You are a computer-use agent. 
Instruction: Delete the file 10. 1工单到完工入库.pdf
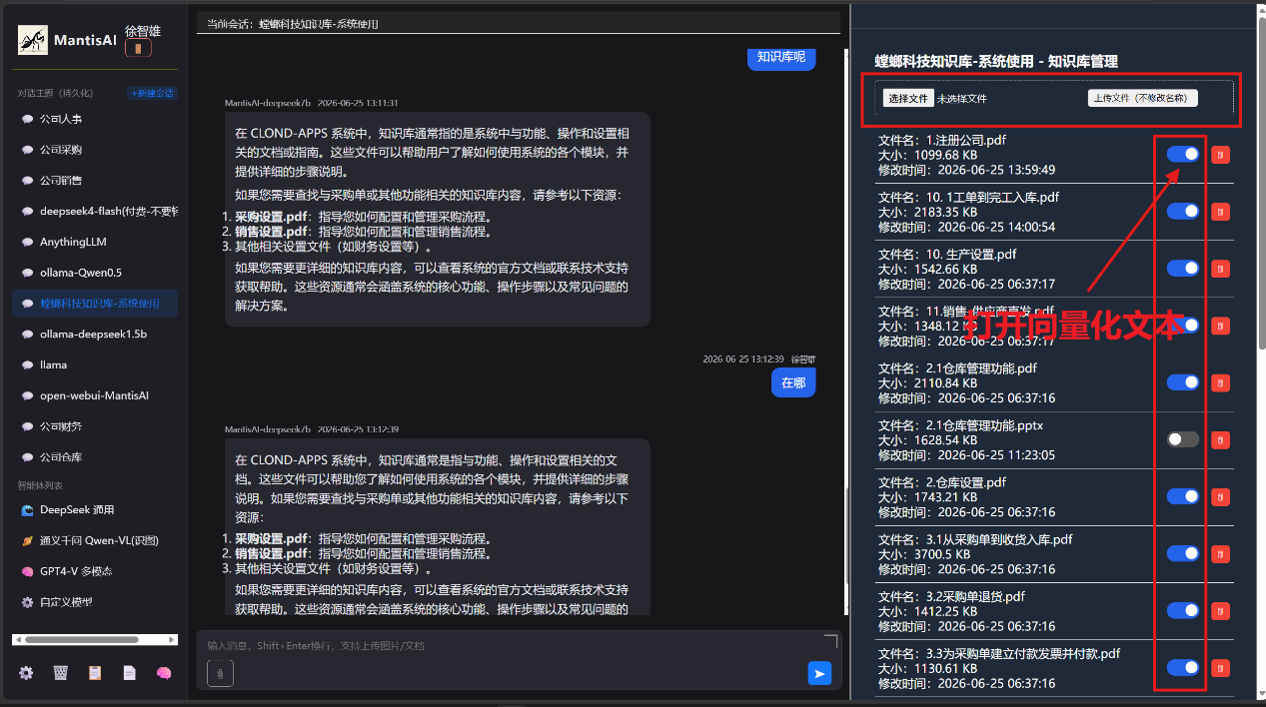click(1220, 212)
